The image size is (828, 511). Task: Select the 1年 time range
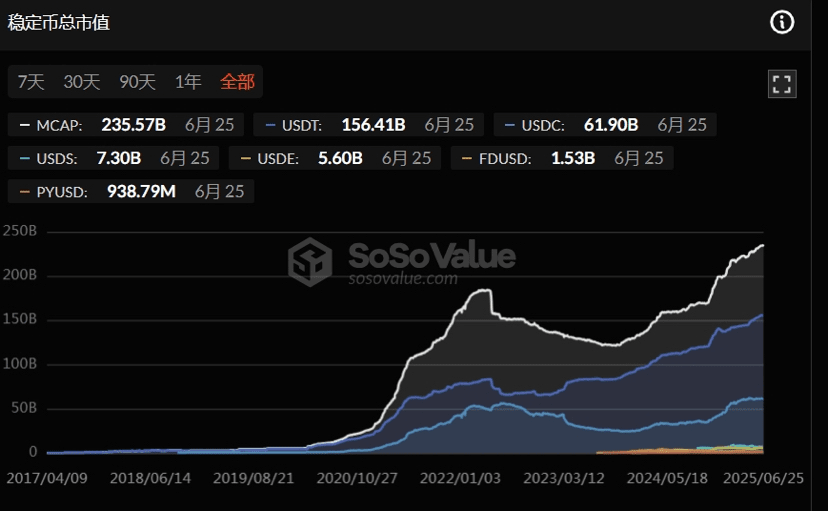(188, 82)
